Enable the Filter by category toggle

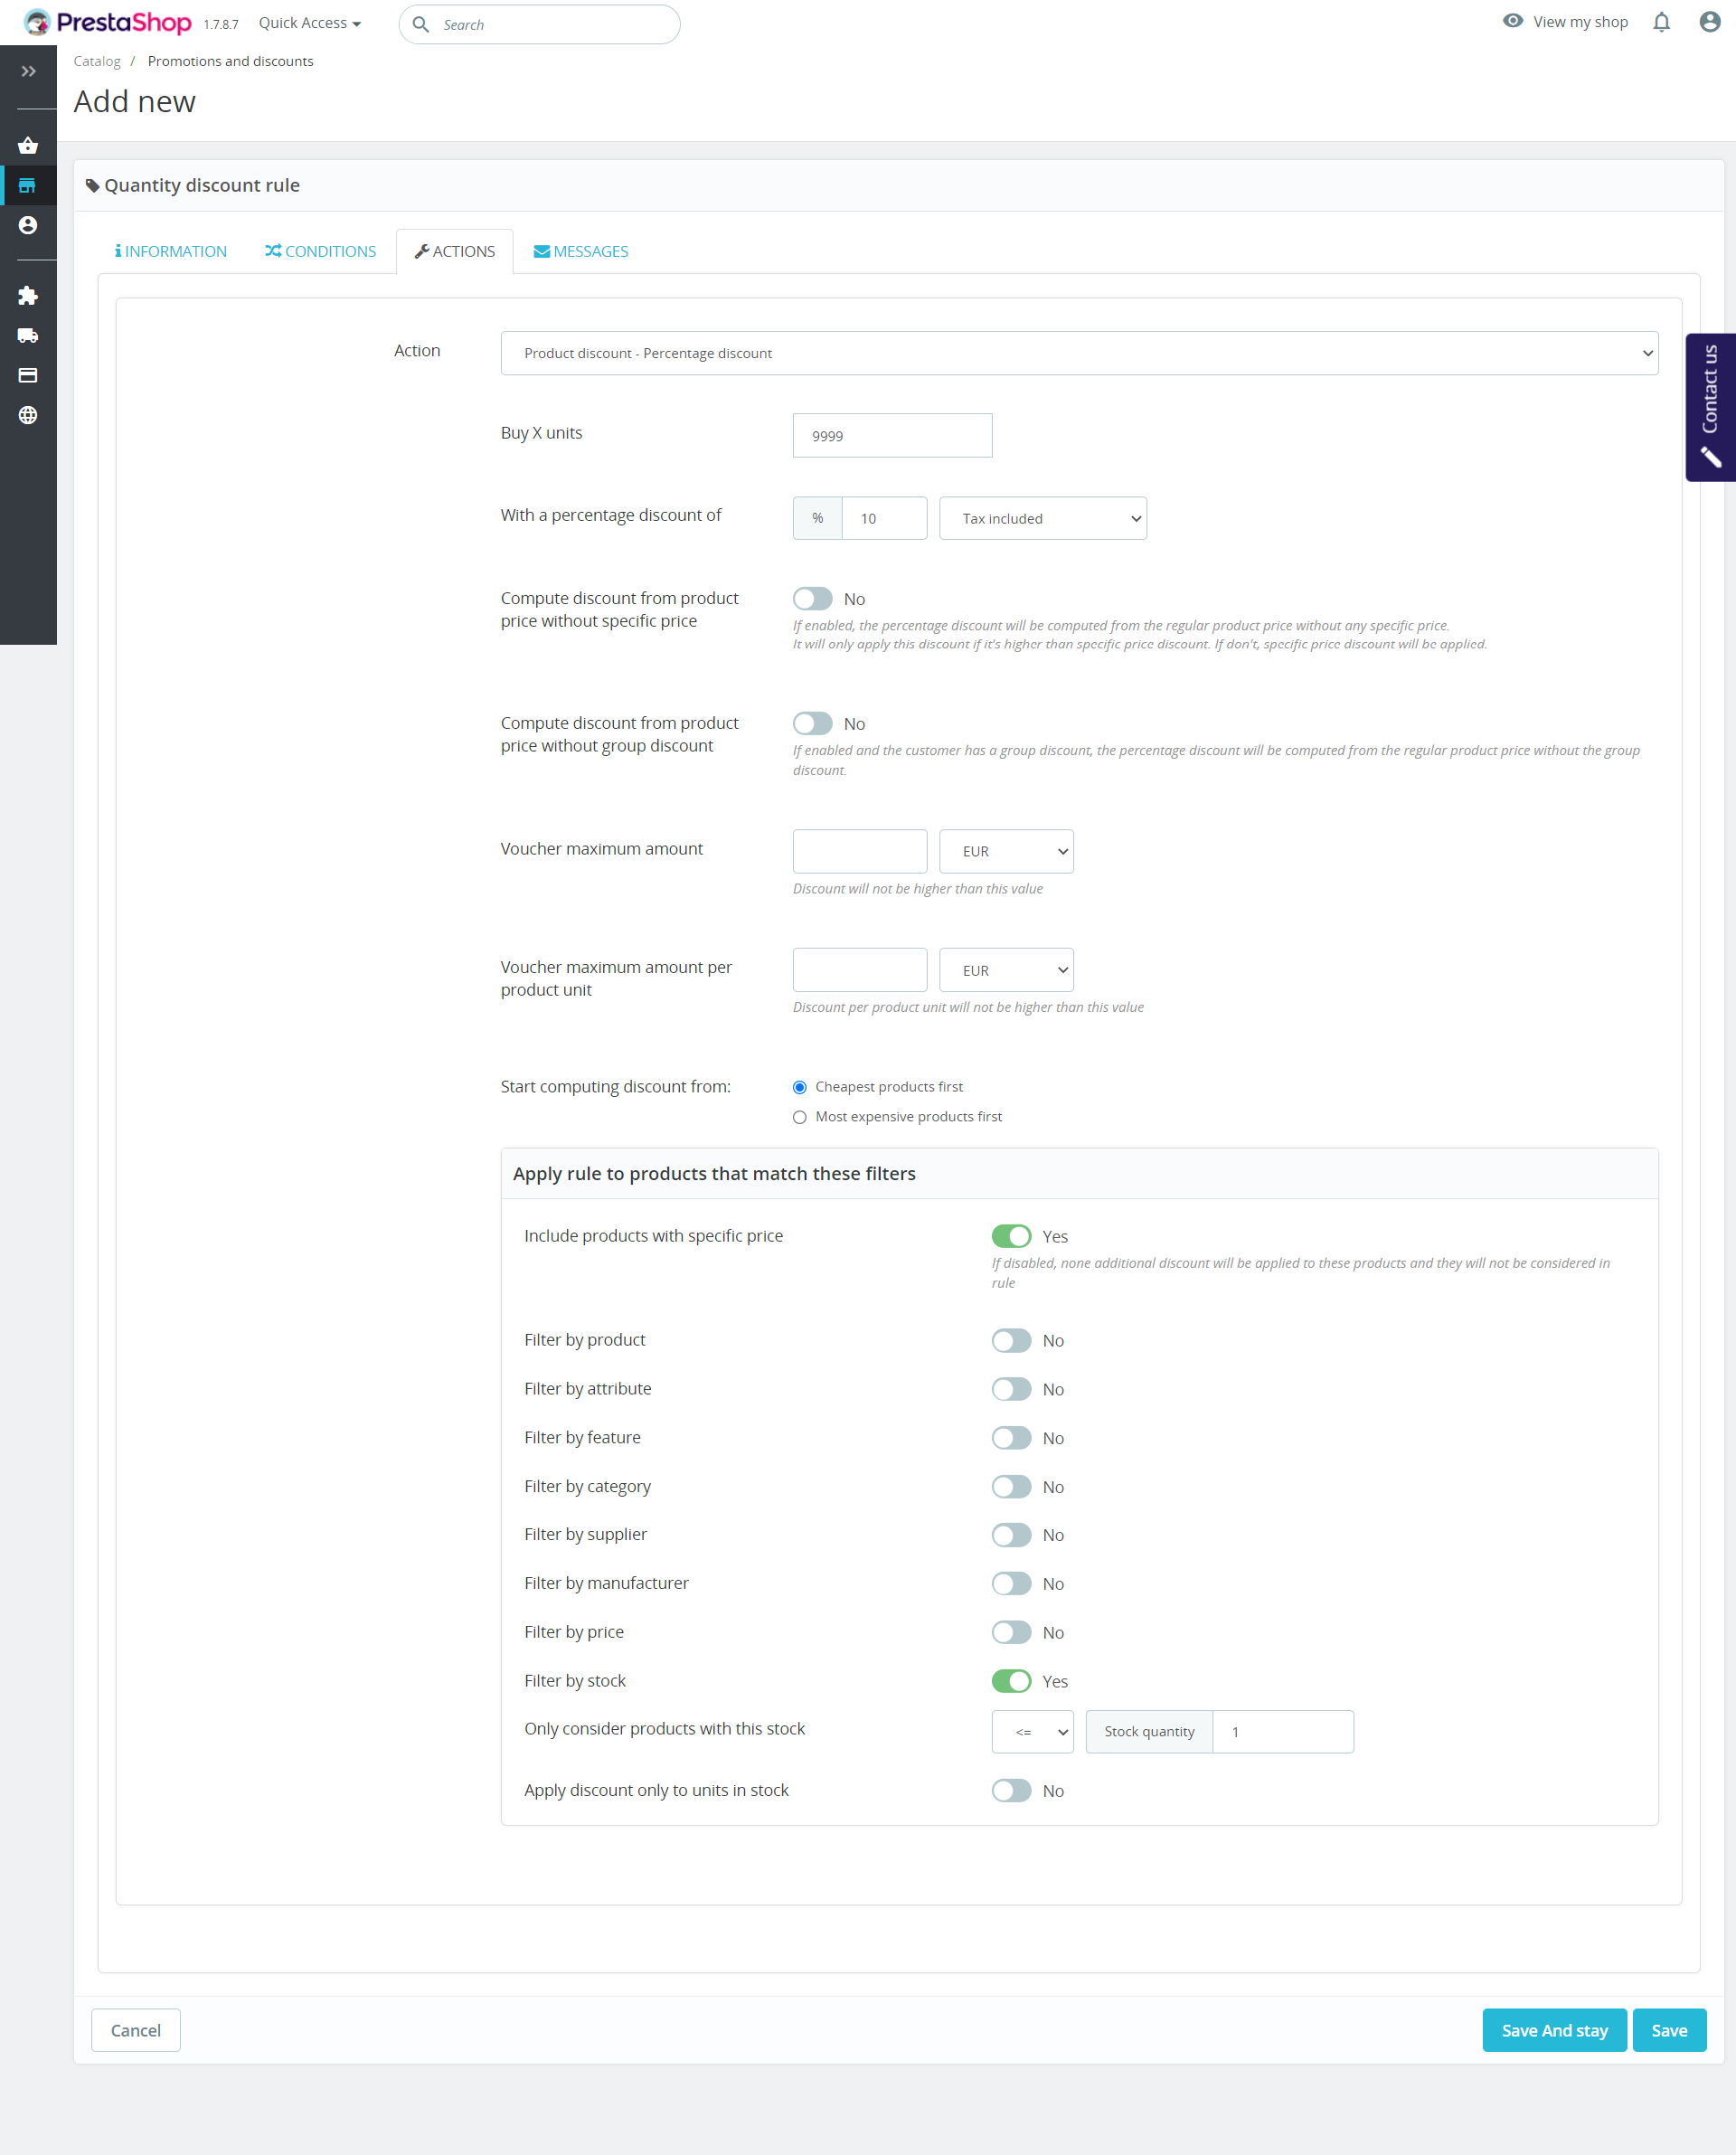pyautogui.click(x=1011, y=1487)
